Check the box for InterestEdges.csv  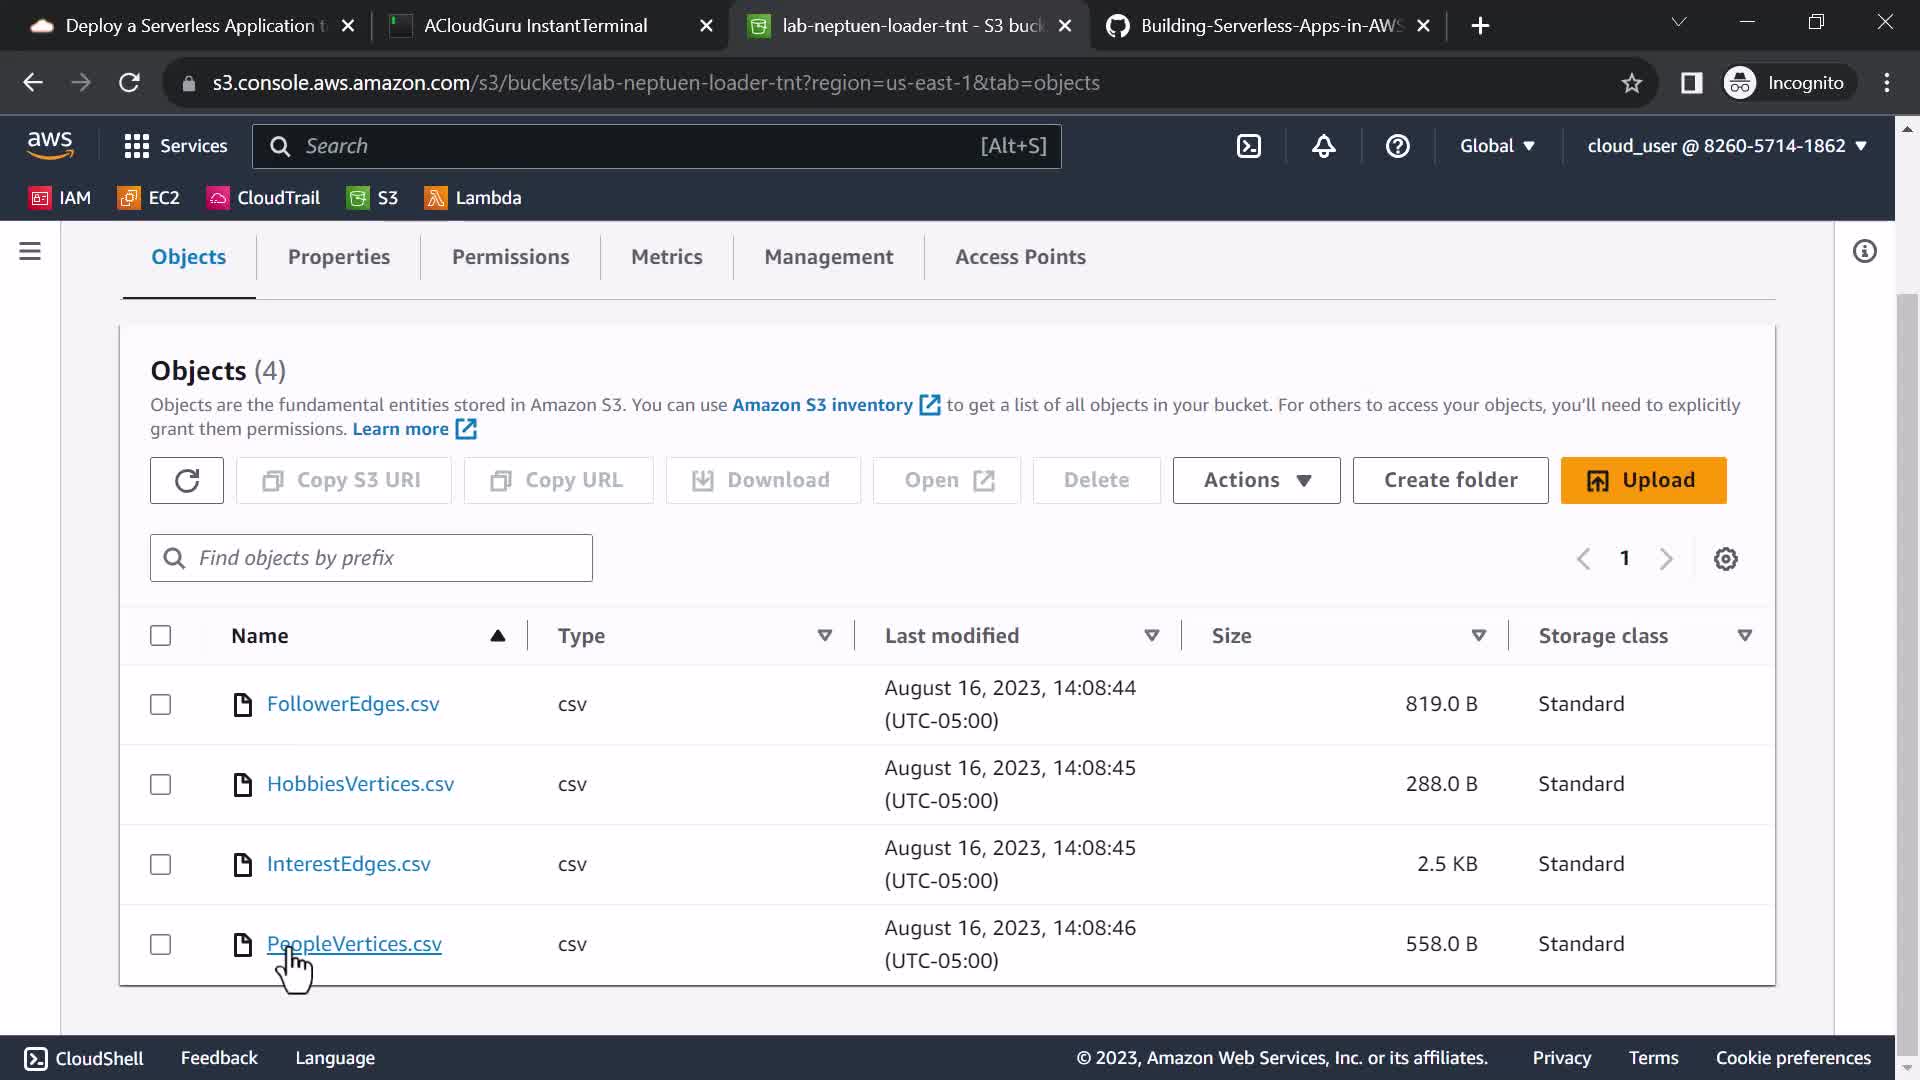(x=161, y=865)
